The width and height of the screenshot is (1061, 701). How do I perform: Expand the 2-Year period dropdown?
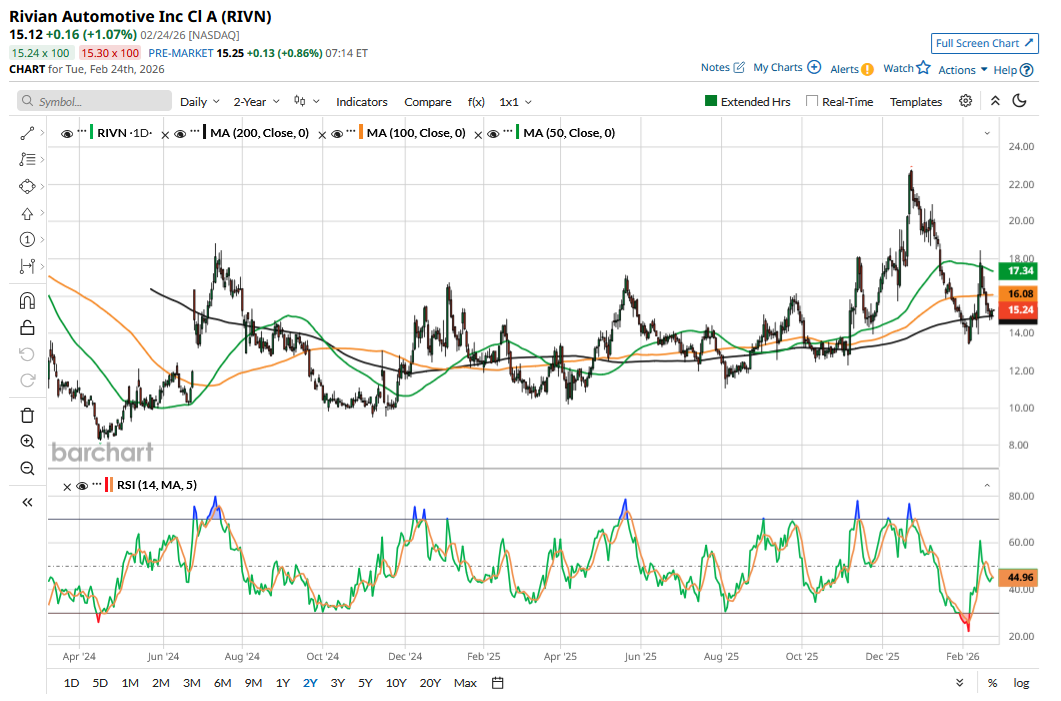[257, 102]
